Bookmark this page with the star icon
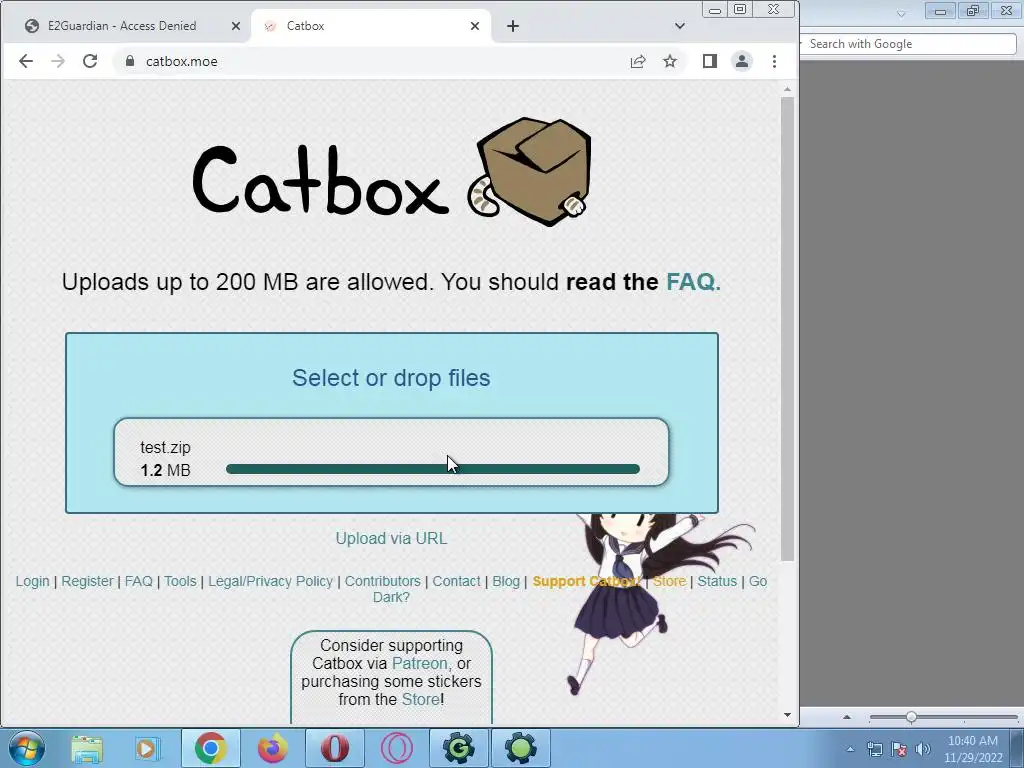This screenshot has width=1024, height=768. 670,61
